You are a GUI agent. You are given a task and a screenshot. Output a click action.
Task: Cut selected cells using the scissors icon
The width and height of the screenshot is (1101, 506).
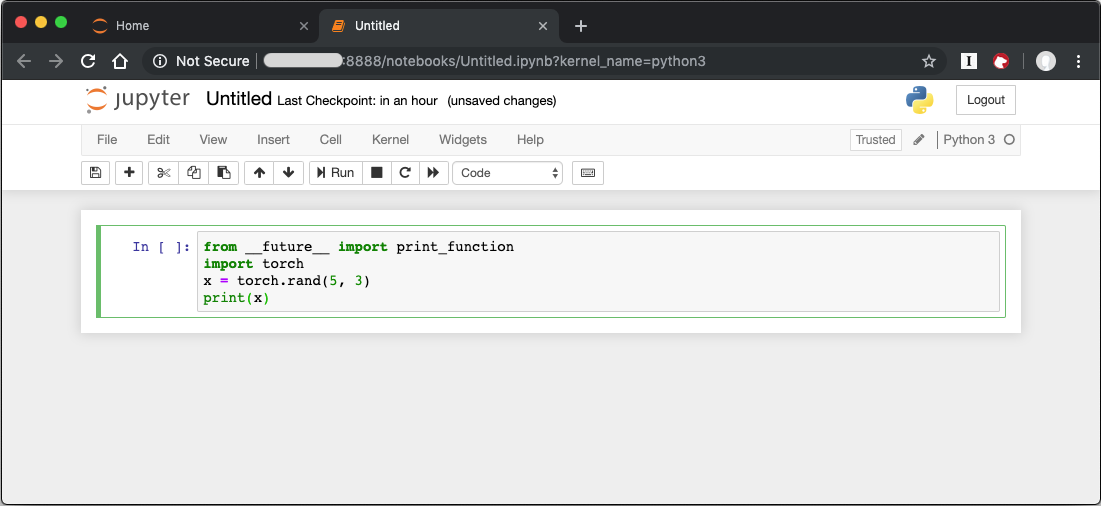point(164,173)
